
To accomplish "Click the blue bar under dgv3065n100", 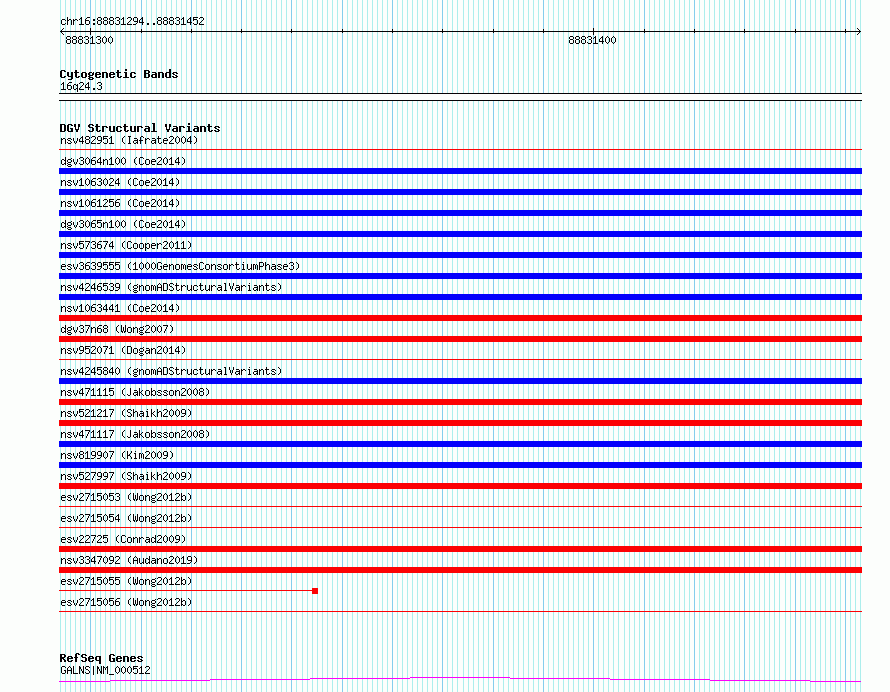I will click(x=460, y=234).
